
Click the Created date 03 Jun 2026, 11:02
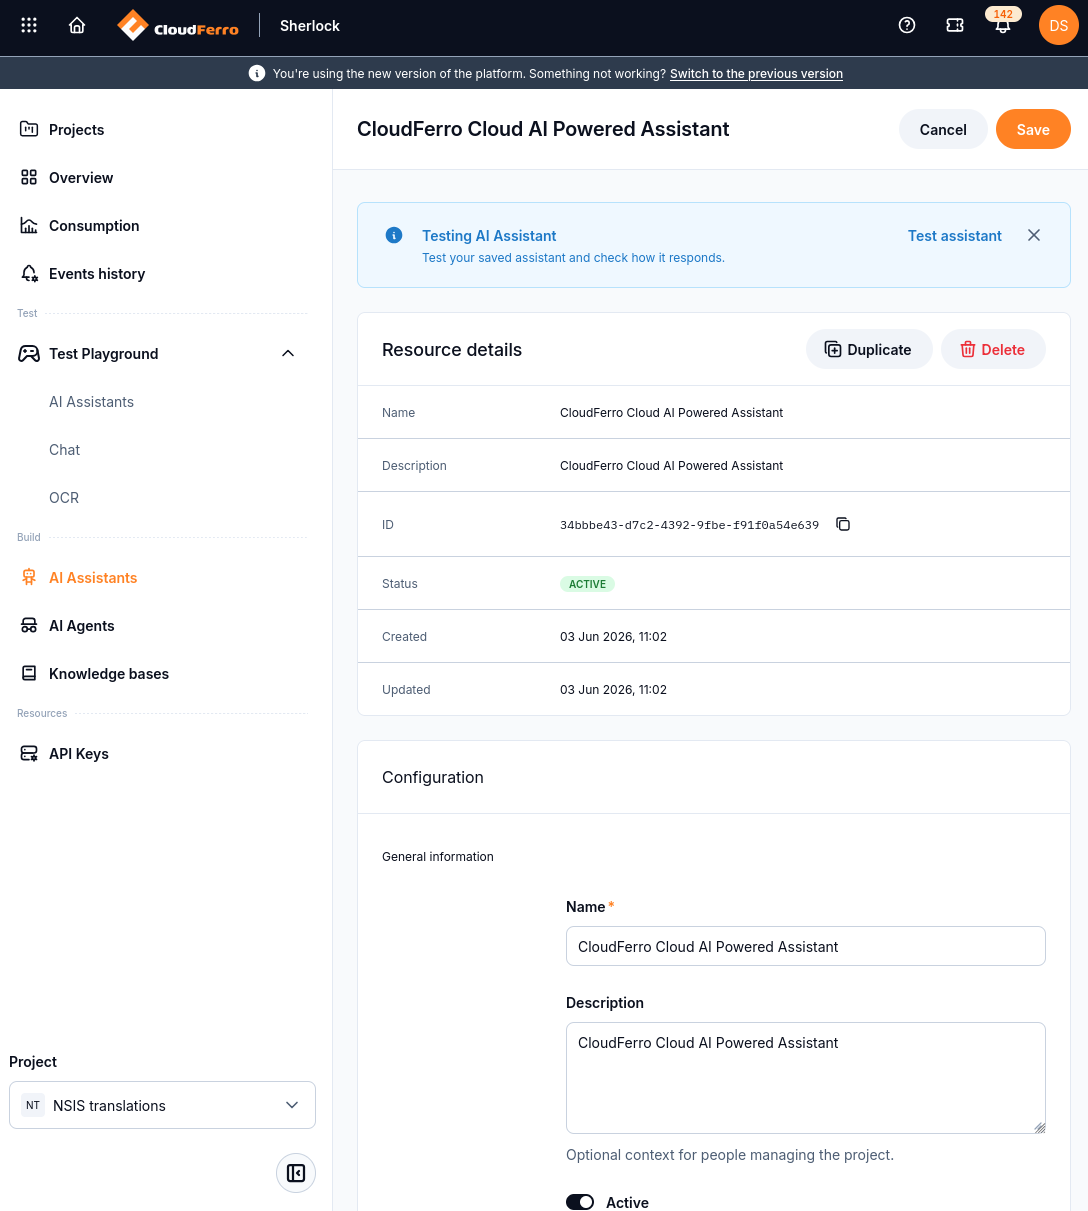tap(613, 636)
